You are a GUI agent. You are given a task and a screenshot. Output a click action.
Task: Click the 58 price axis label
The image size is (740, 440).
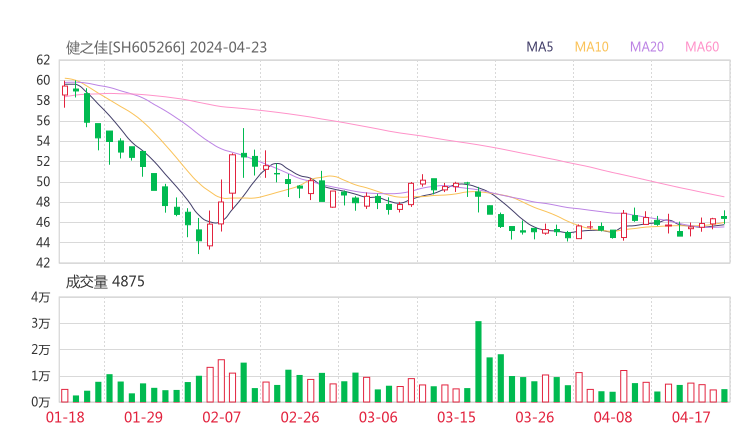click(43, 101)
